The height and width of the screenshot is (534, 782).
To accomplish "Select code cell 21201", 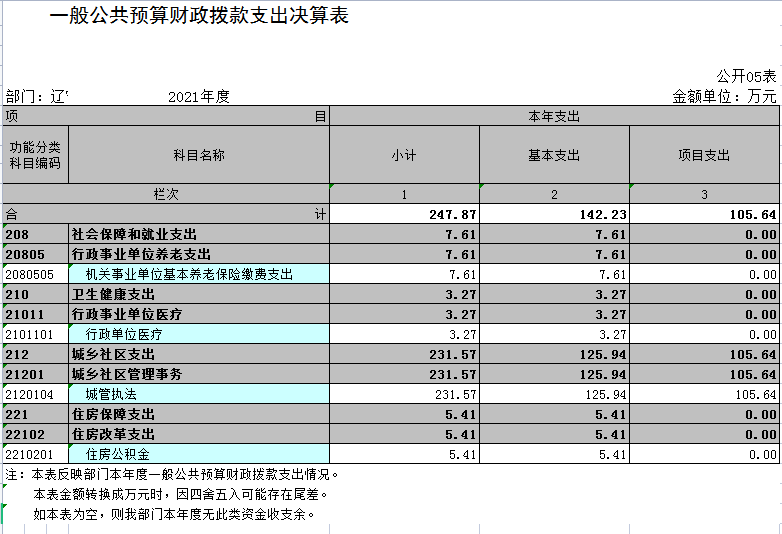I will 35,374.
